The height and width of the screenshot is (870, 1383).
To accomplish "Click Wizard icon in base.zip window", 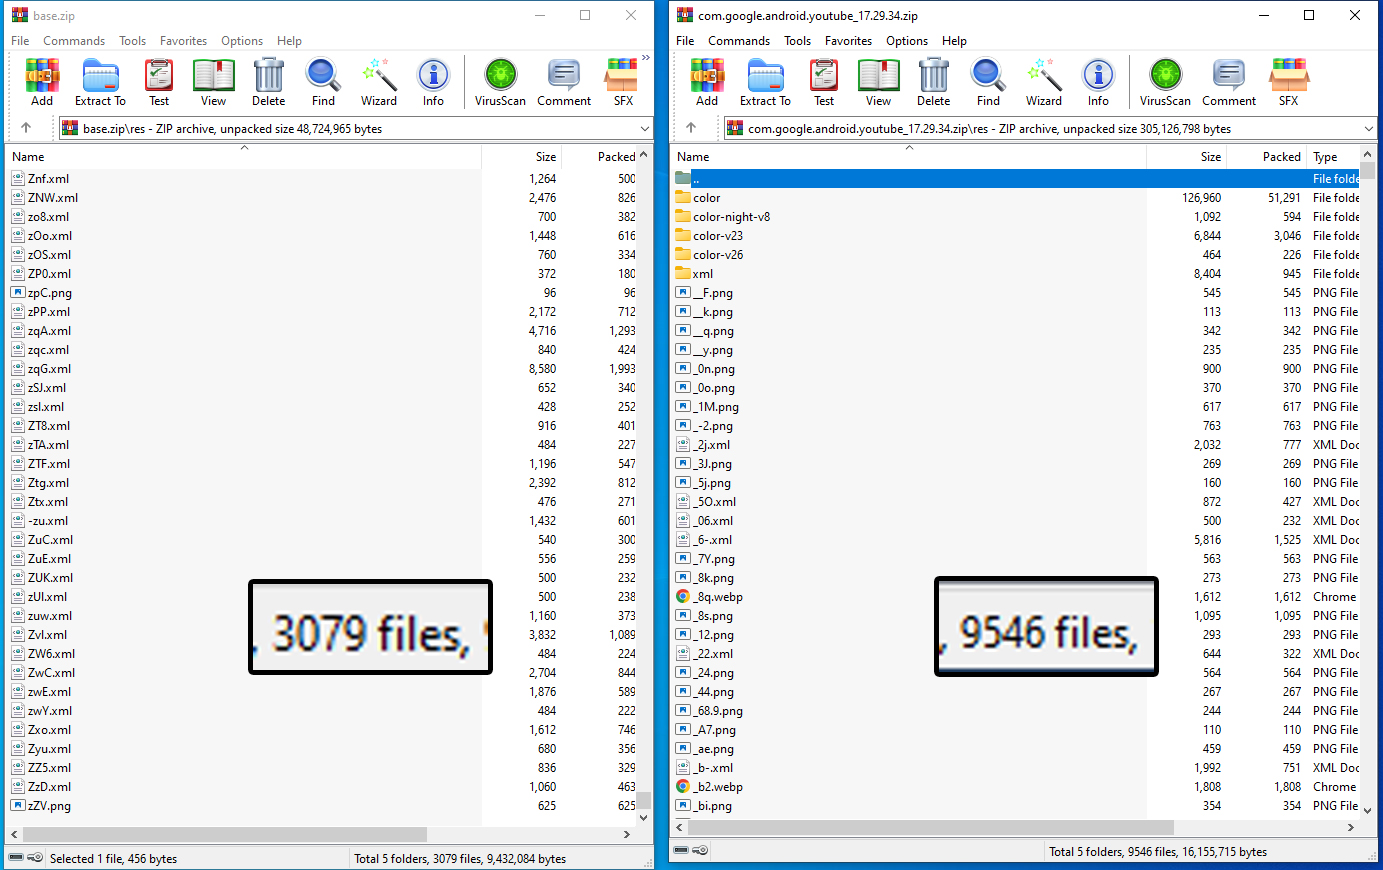I will click(x=379, y=82).
